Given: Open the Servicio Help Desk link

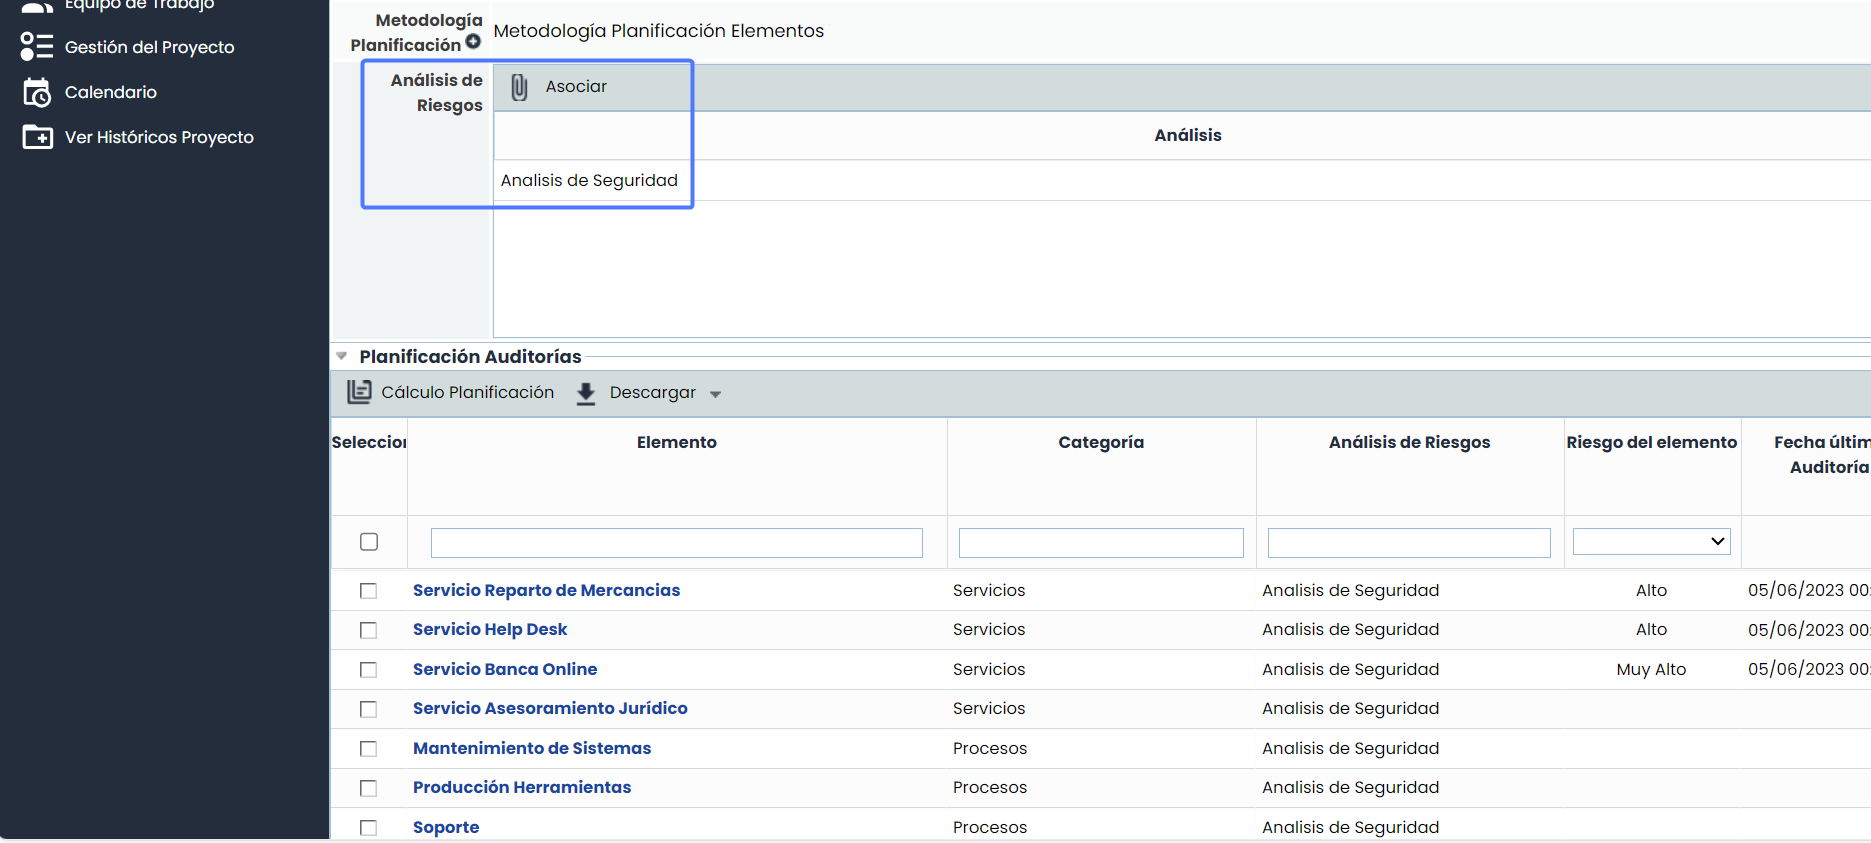Looking at the screenshot, I should (489, 629).
